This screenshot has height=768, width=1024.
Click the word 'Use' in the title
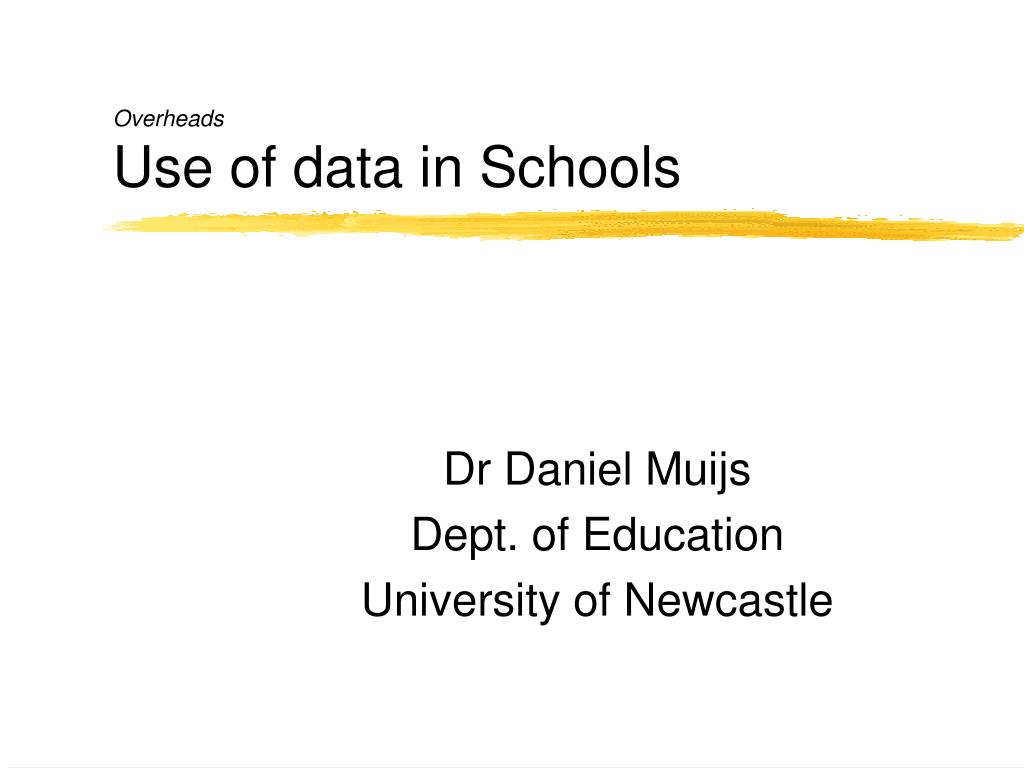[x=163, y=168]
